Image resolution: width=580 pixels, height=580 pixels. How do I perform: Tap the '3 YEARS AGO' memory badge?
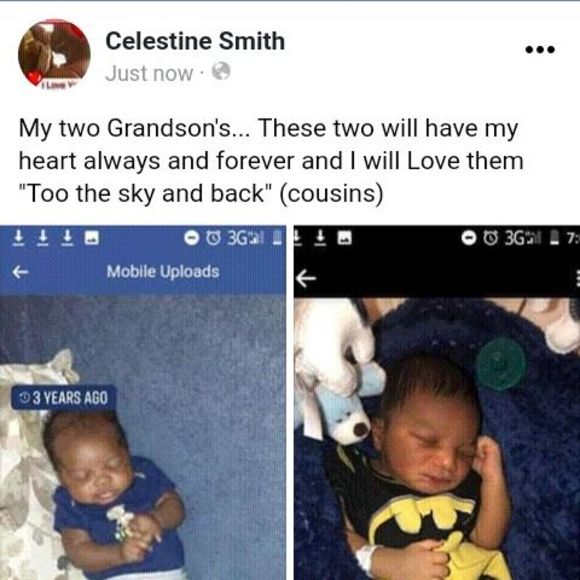64,398
